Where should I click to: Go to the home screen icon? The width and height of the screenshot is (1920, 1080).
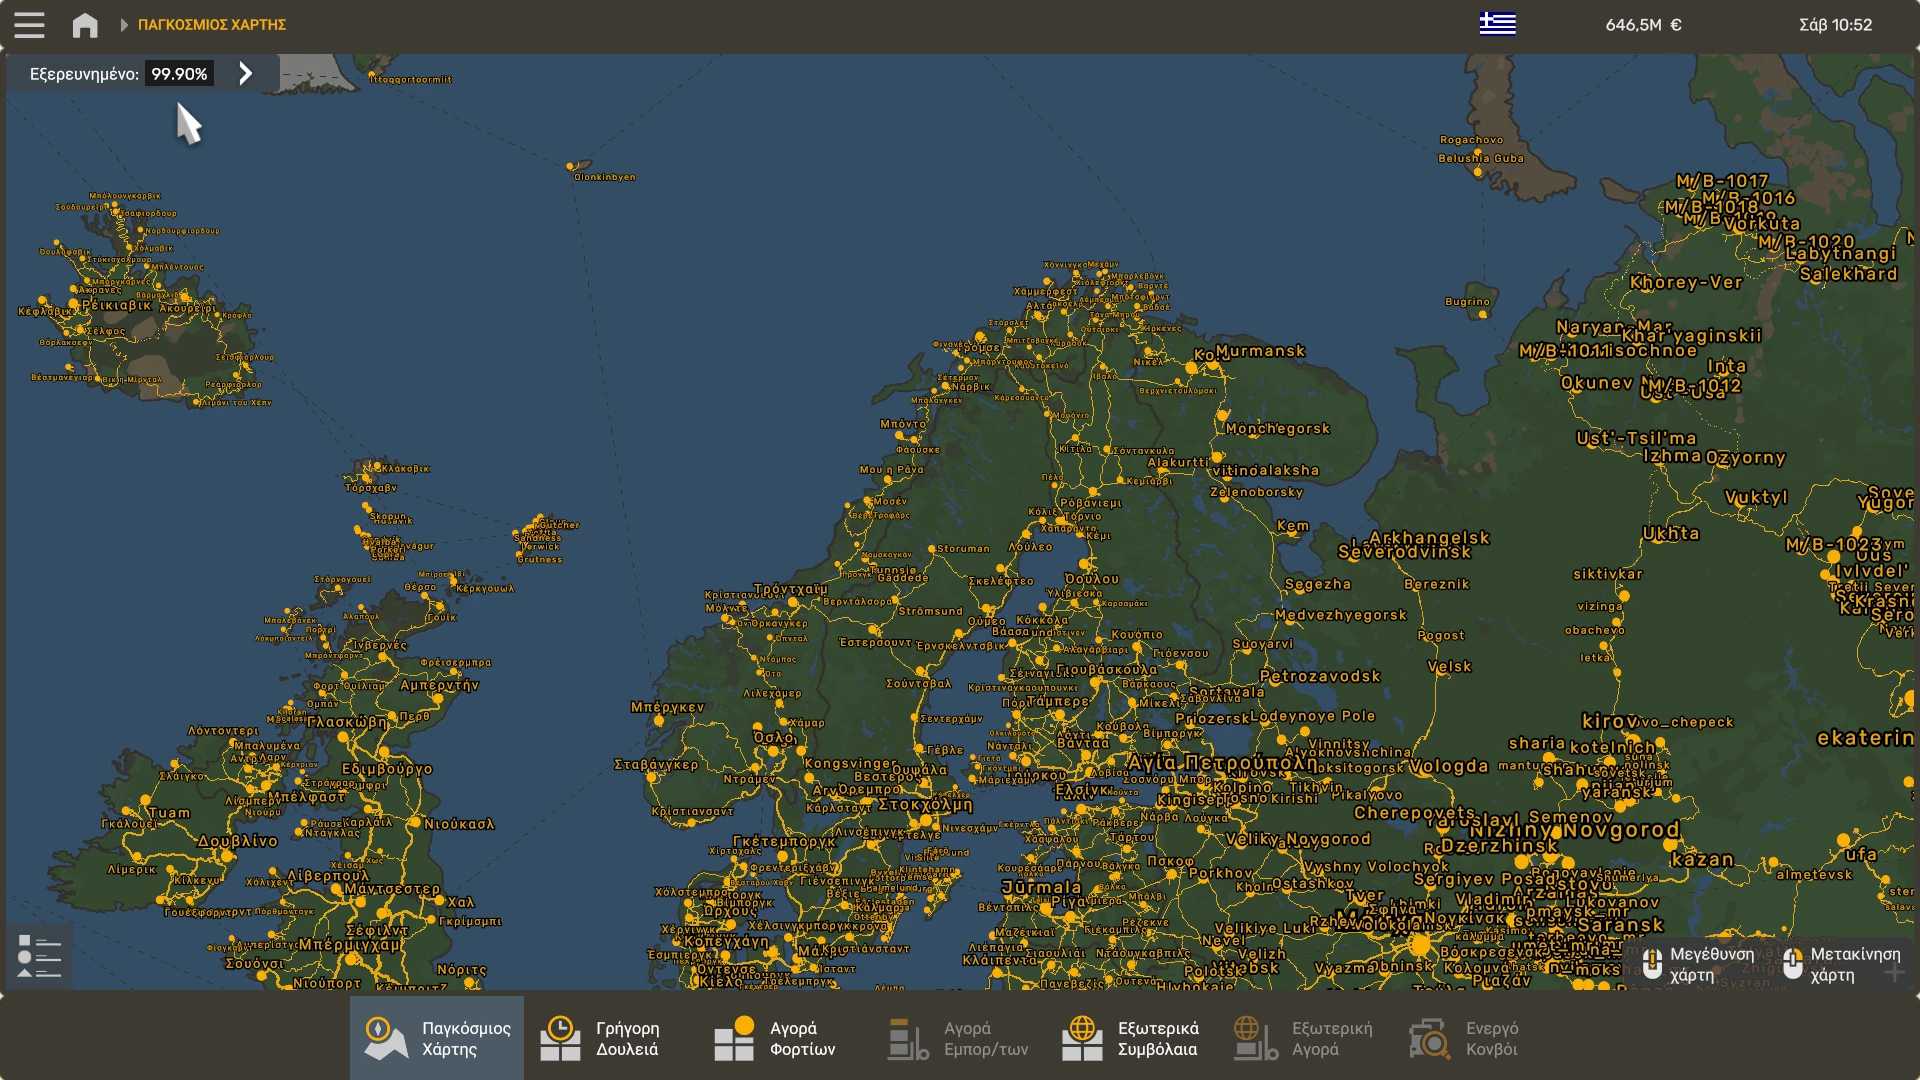tap(85, 25)
